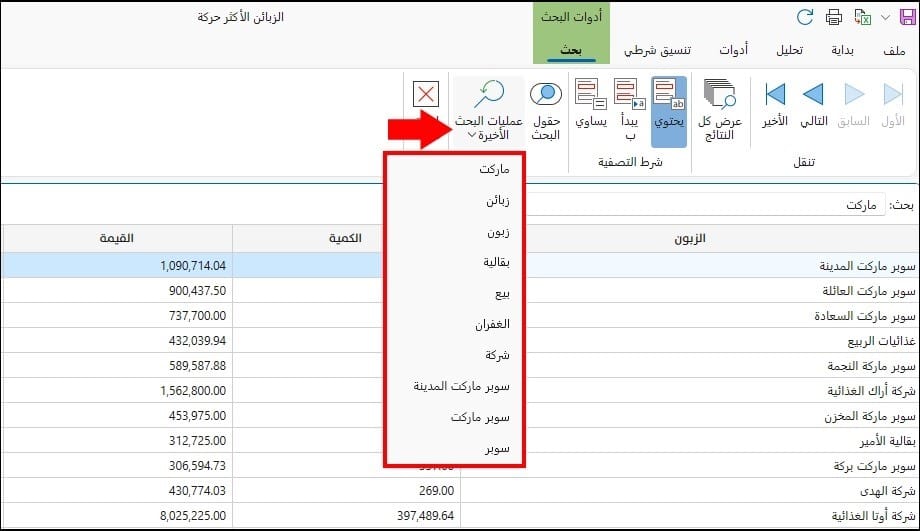
Task: Select row سوبر ماركت السعادة
Action: tap(865, 316)
